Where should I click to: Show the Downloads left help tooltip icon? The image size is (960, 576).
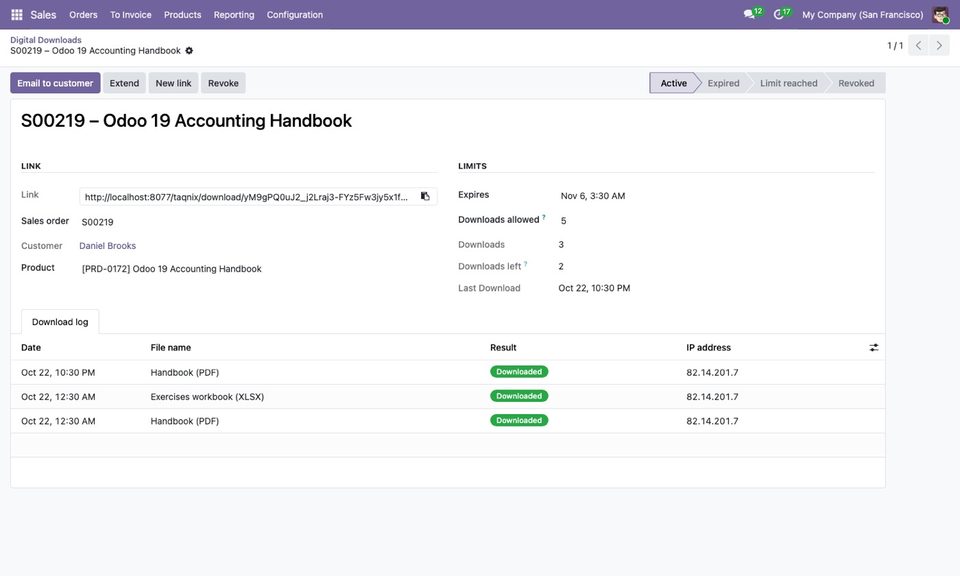(525, 264)
